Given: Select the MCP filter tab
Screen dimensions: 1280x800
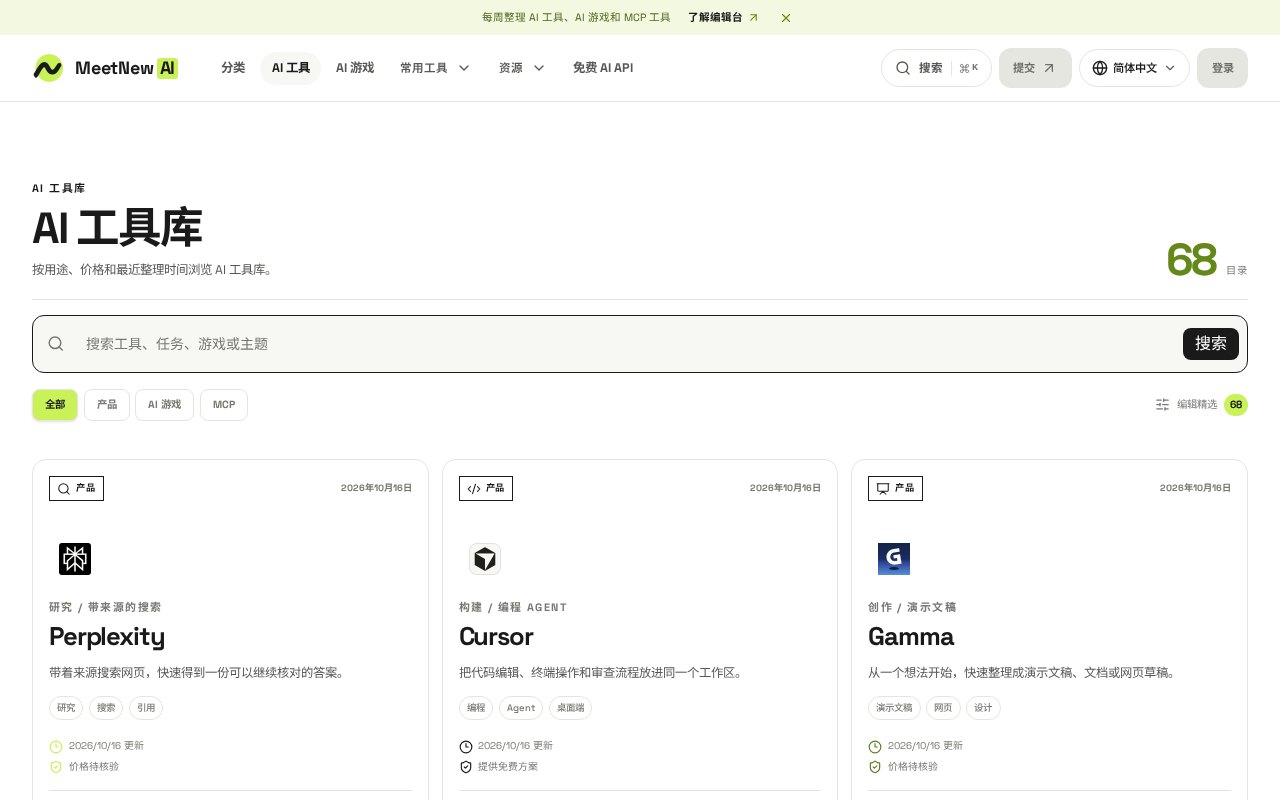Looking at the screenshot, I should click(x=224, y=405).
